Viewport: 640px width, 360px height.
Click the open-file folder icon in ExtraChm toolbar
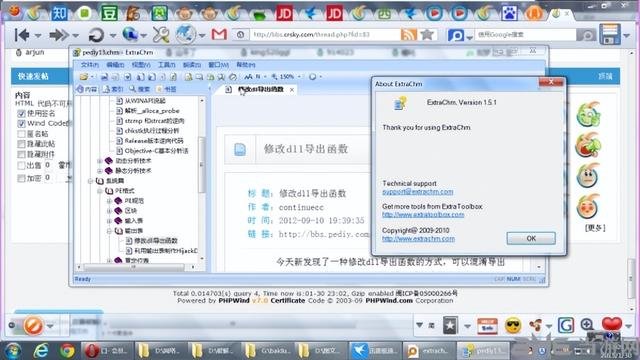[x=84, y=77]
